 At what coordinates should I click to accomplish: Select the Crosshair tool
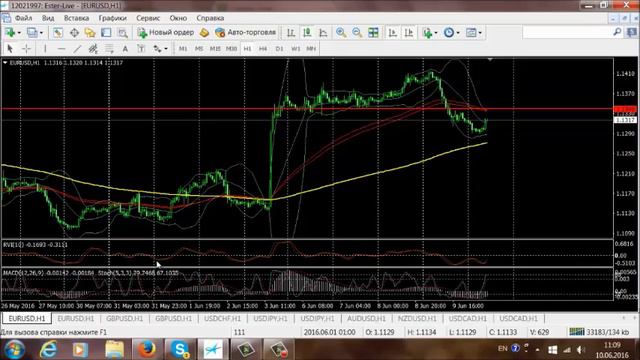(x=26, y=49)
